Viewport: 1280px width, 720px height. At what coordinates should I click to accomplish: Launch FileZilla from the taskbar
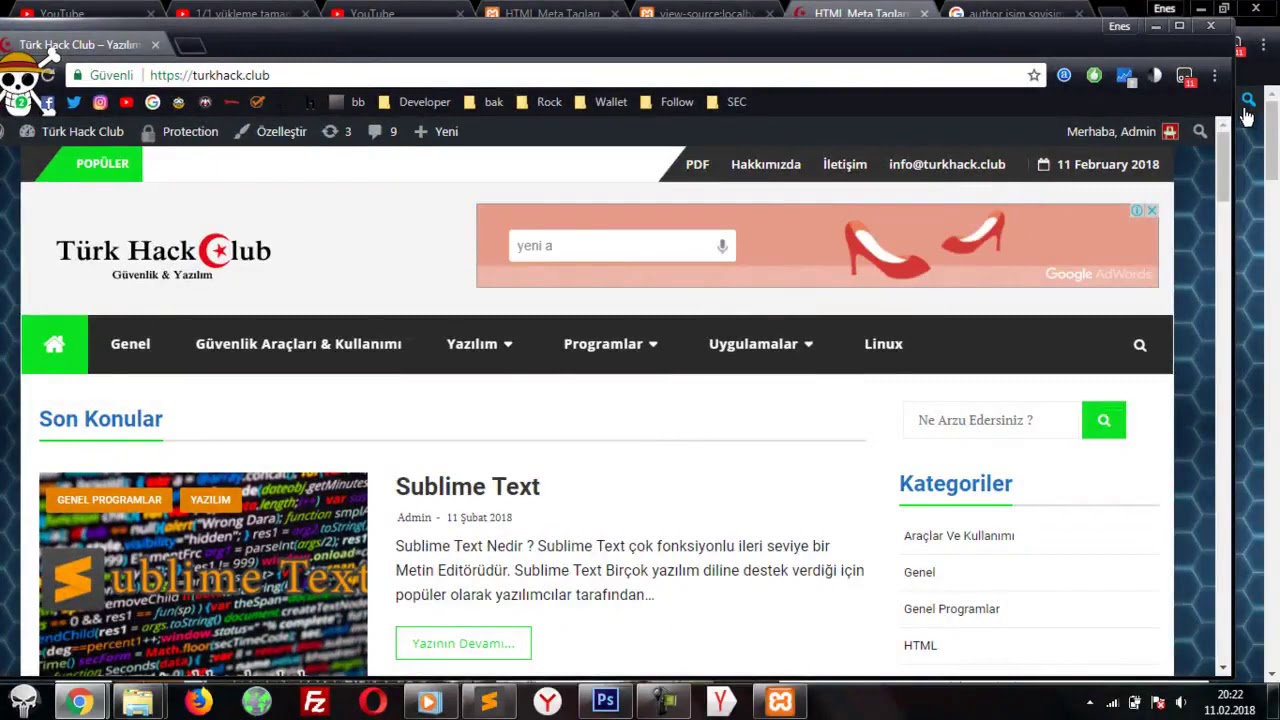315,702
